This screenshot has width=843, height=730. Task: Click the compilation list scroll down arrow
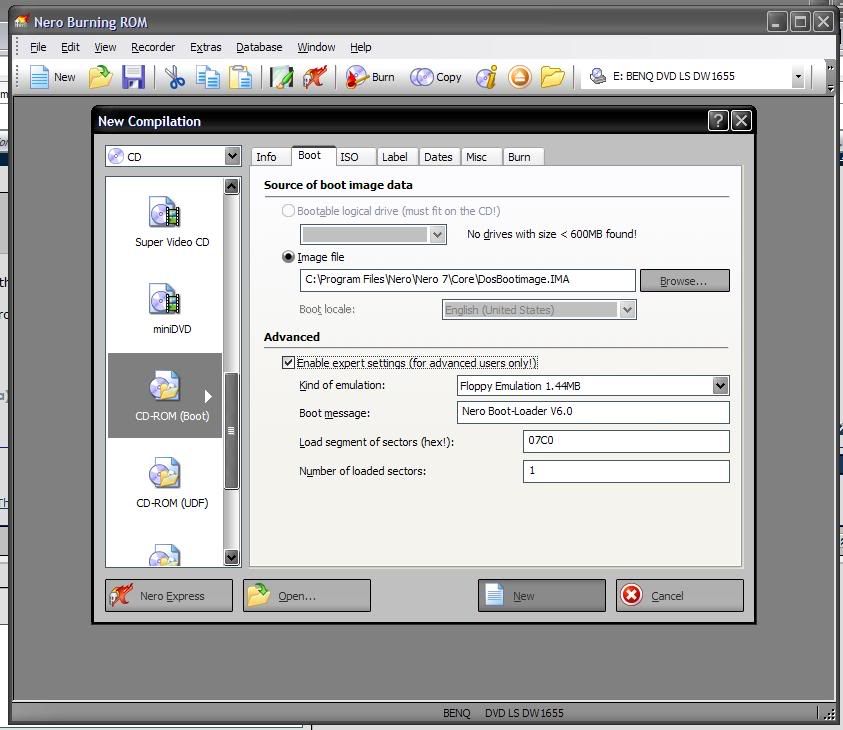231,557
